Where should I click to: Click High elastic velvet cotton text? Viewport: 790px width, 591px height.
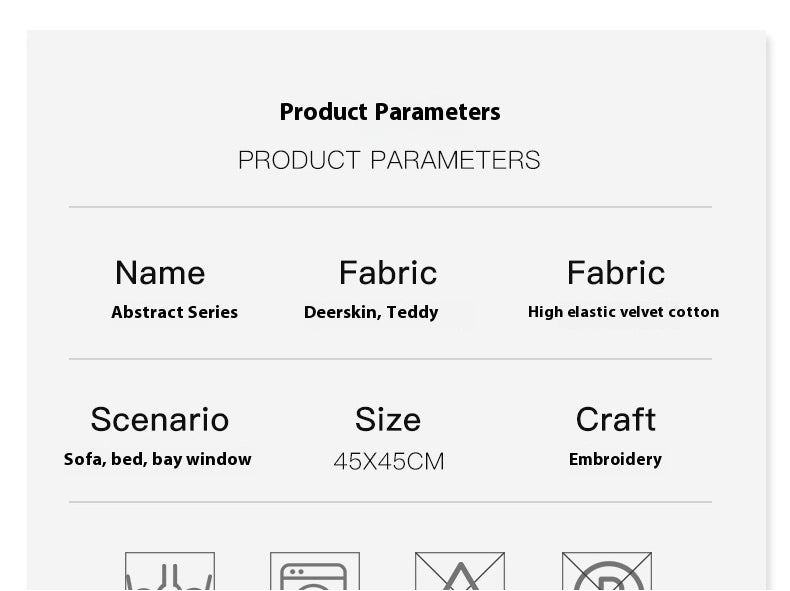click(623, 312)
